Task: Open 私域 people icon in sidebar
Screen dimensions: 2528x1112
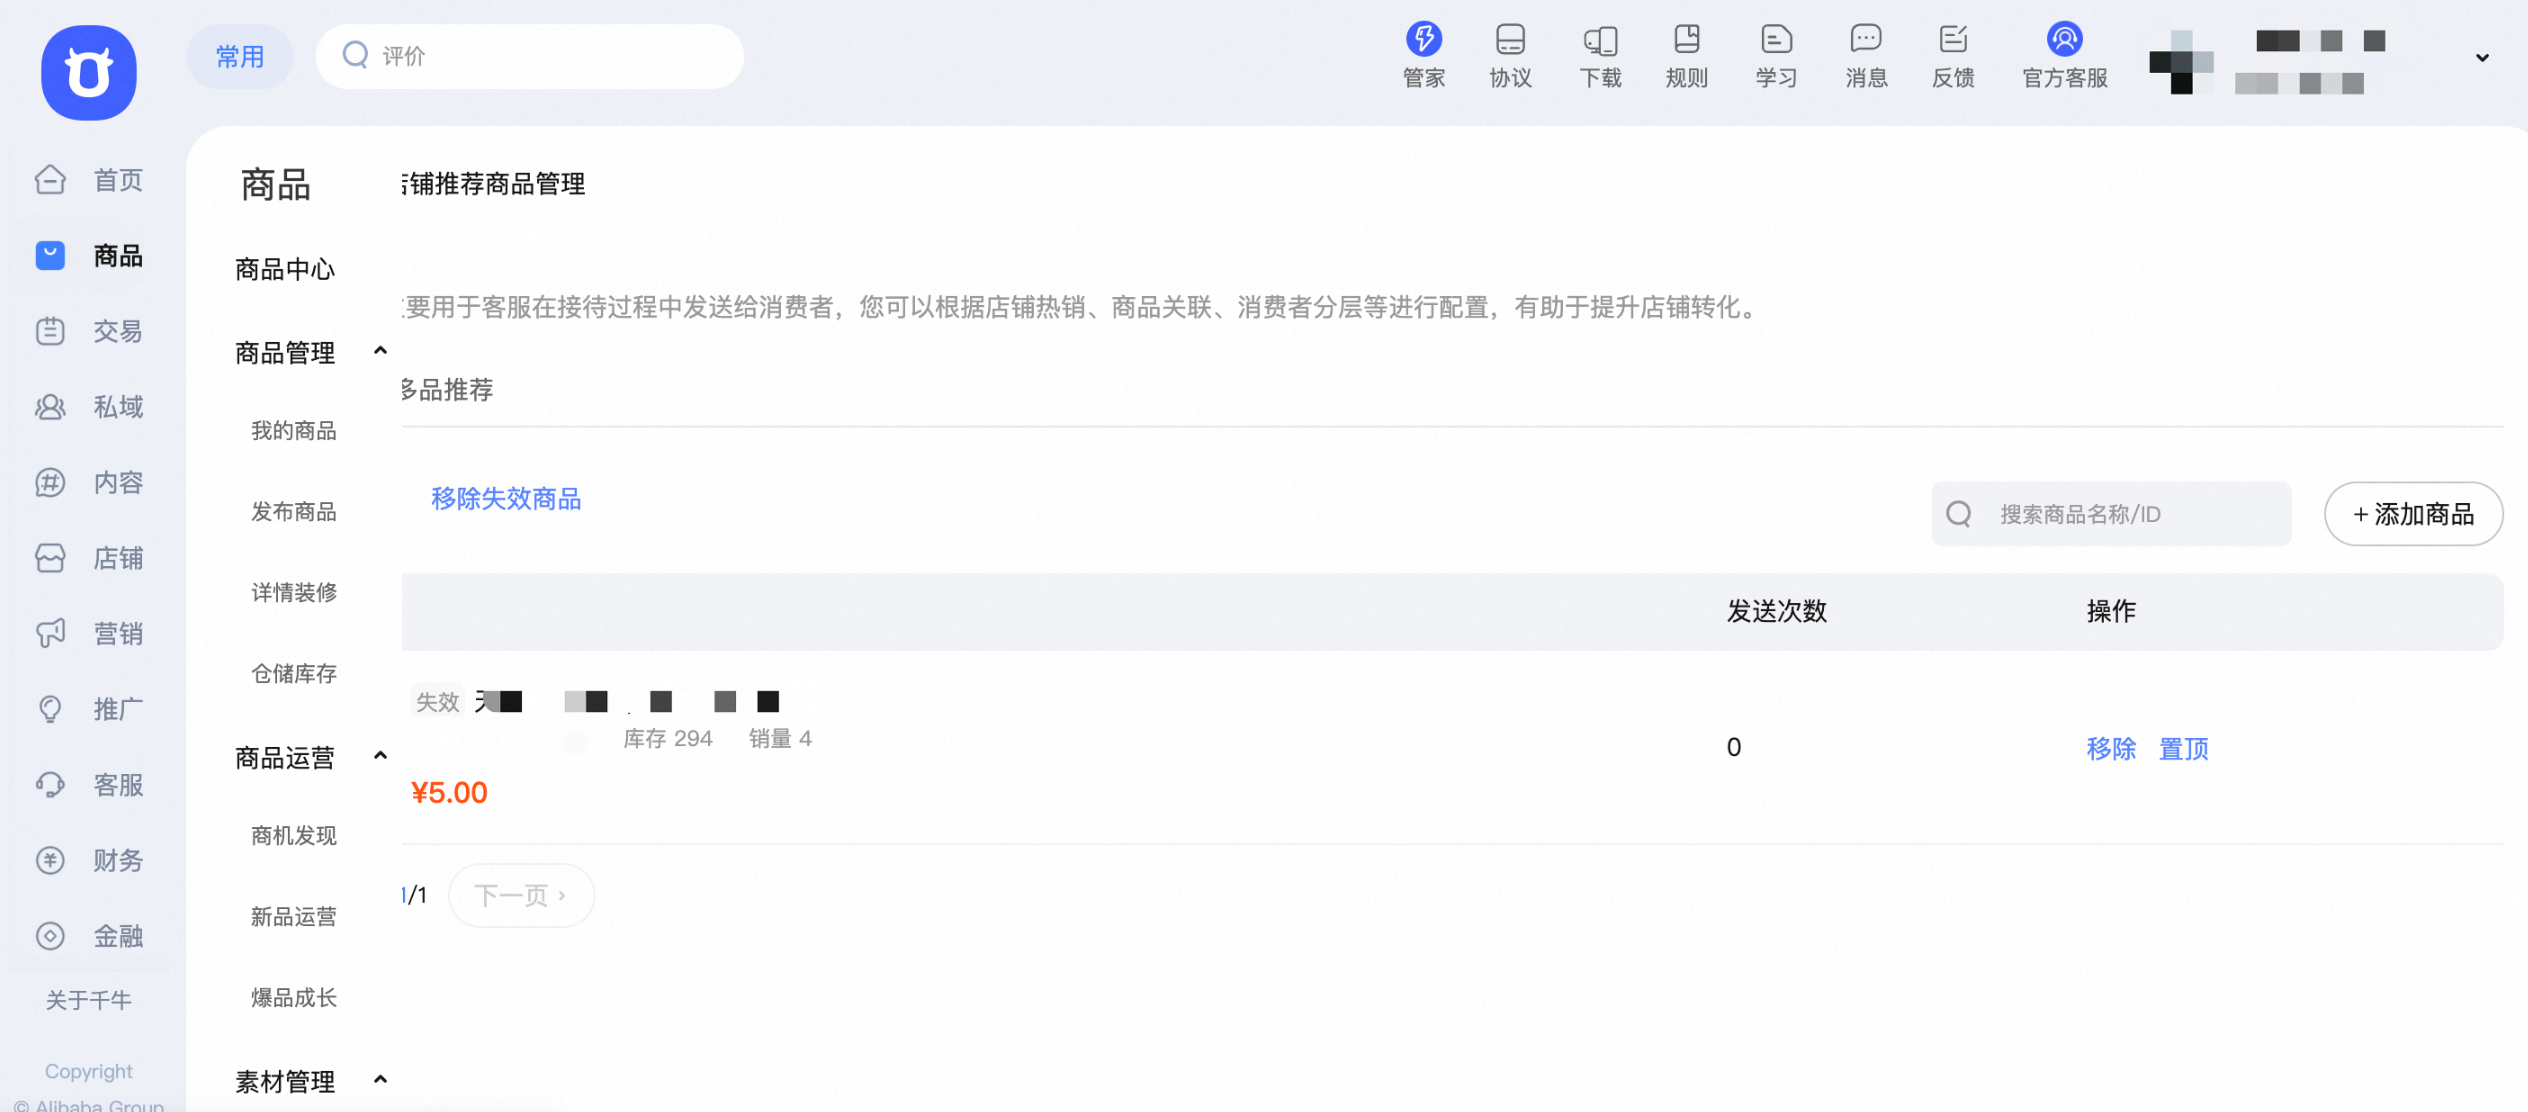Action: (50, 407)
